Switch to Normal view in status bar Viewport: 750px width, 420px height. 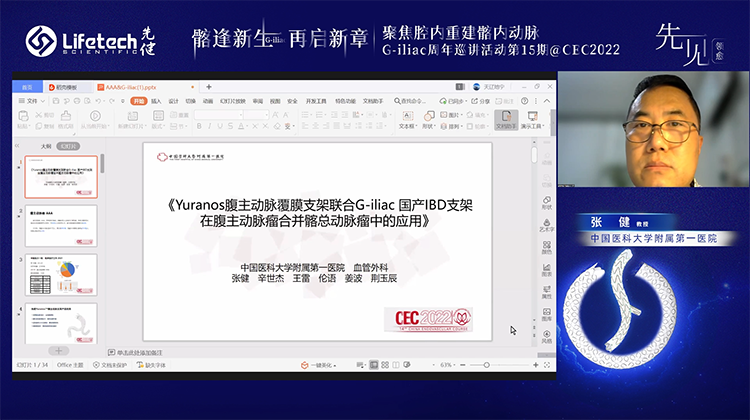374,365
